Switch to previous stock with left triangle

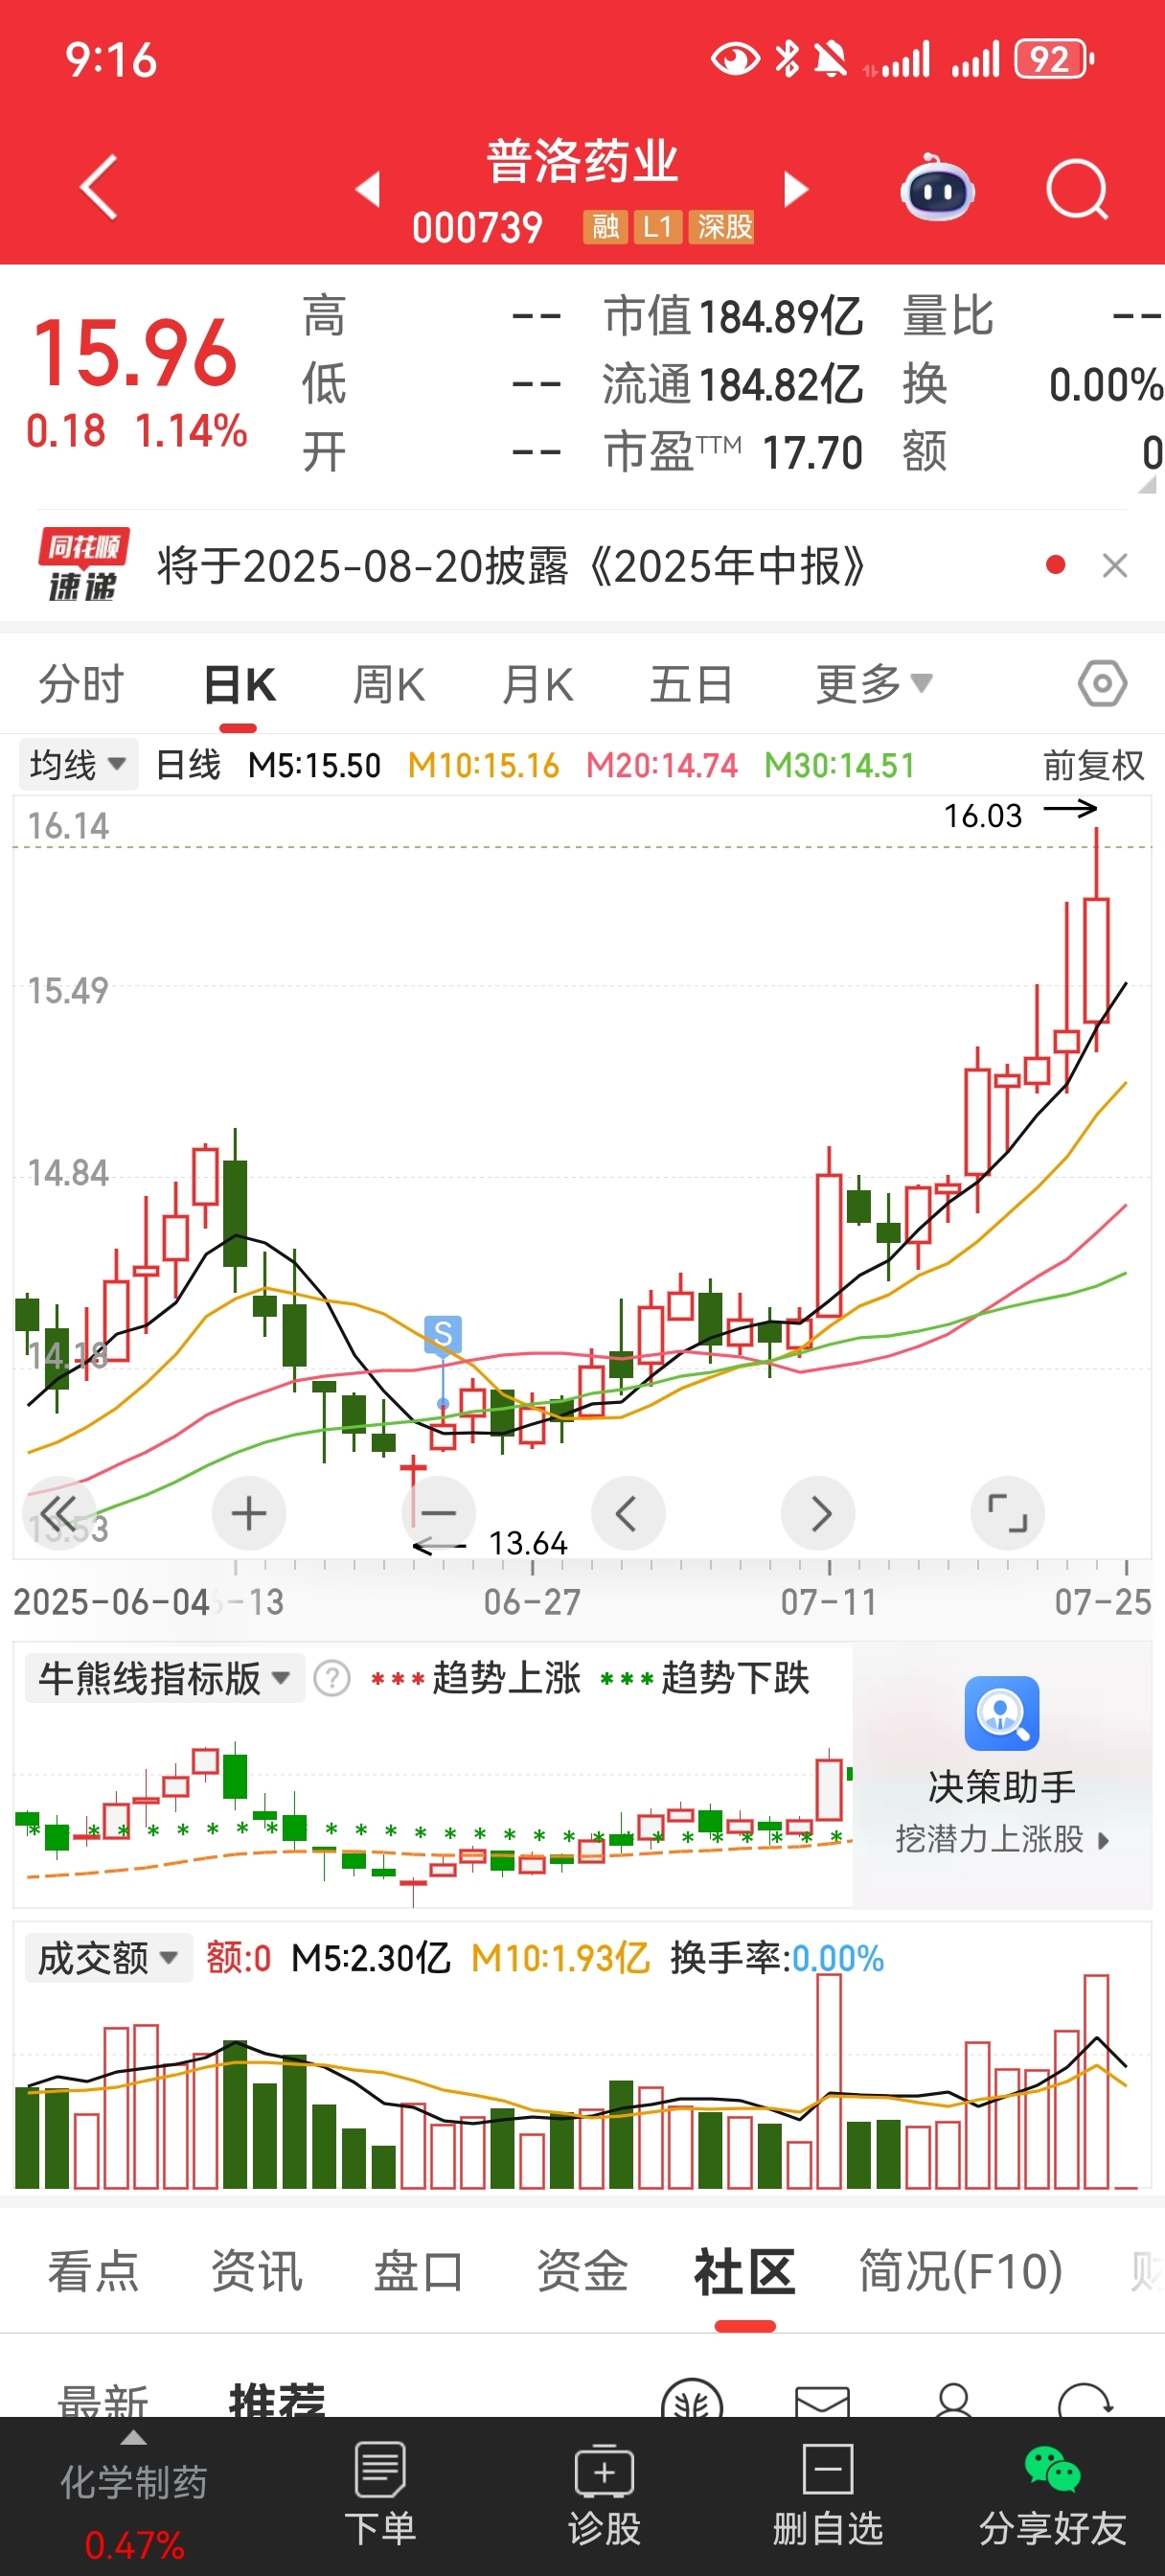pos(369,188)
